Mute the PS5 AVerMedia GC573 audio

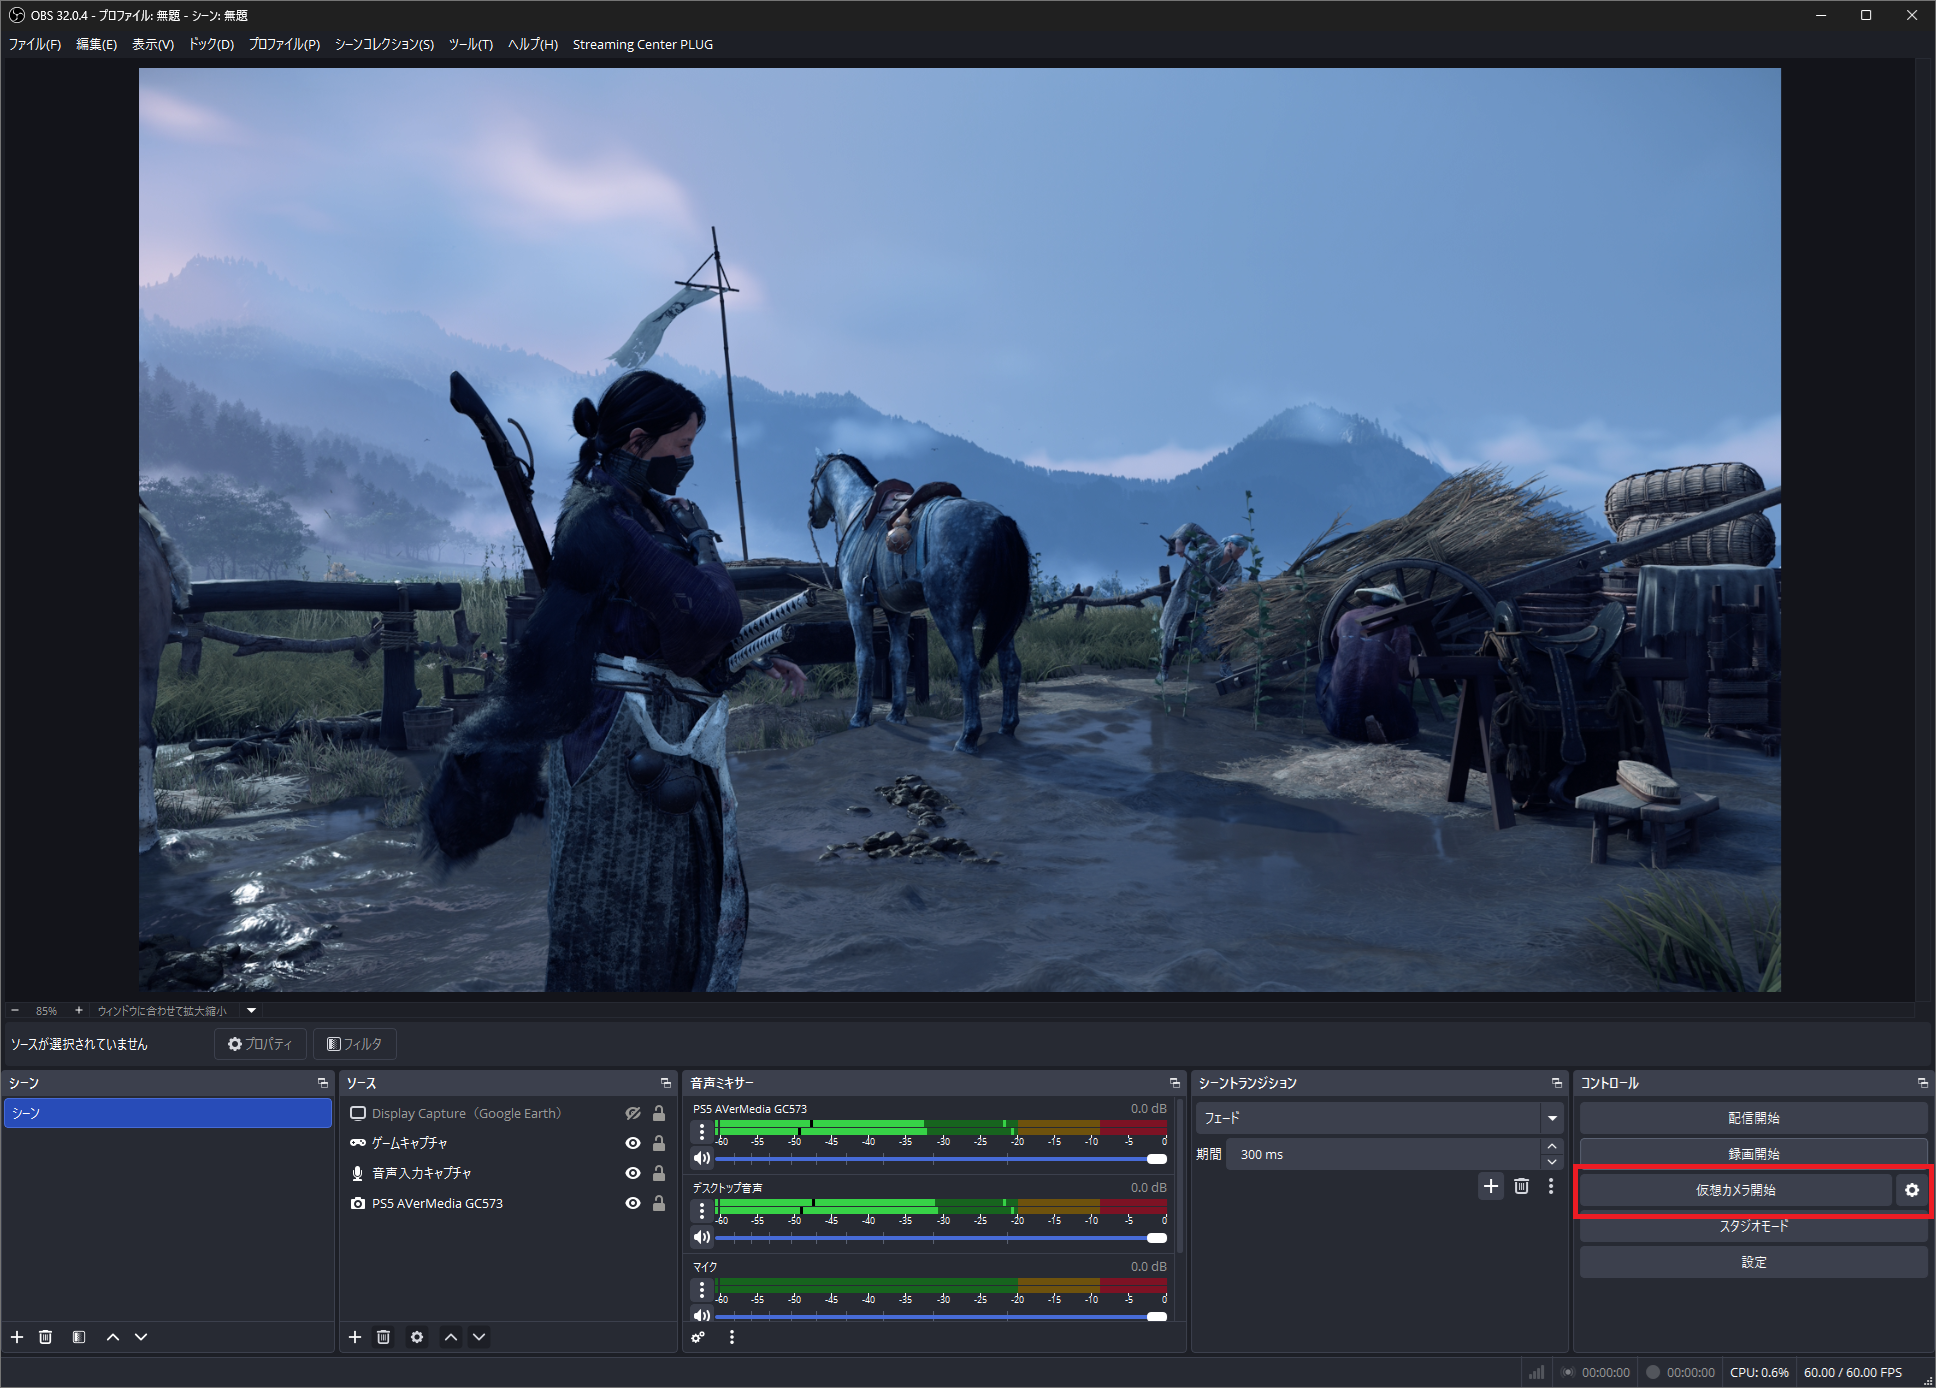click(x=702, y=1158)
